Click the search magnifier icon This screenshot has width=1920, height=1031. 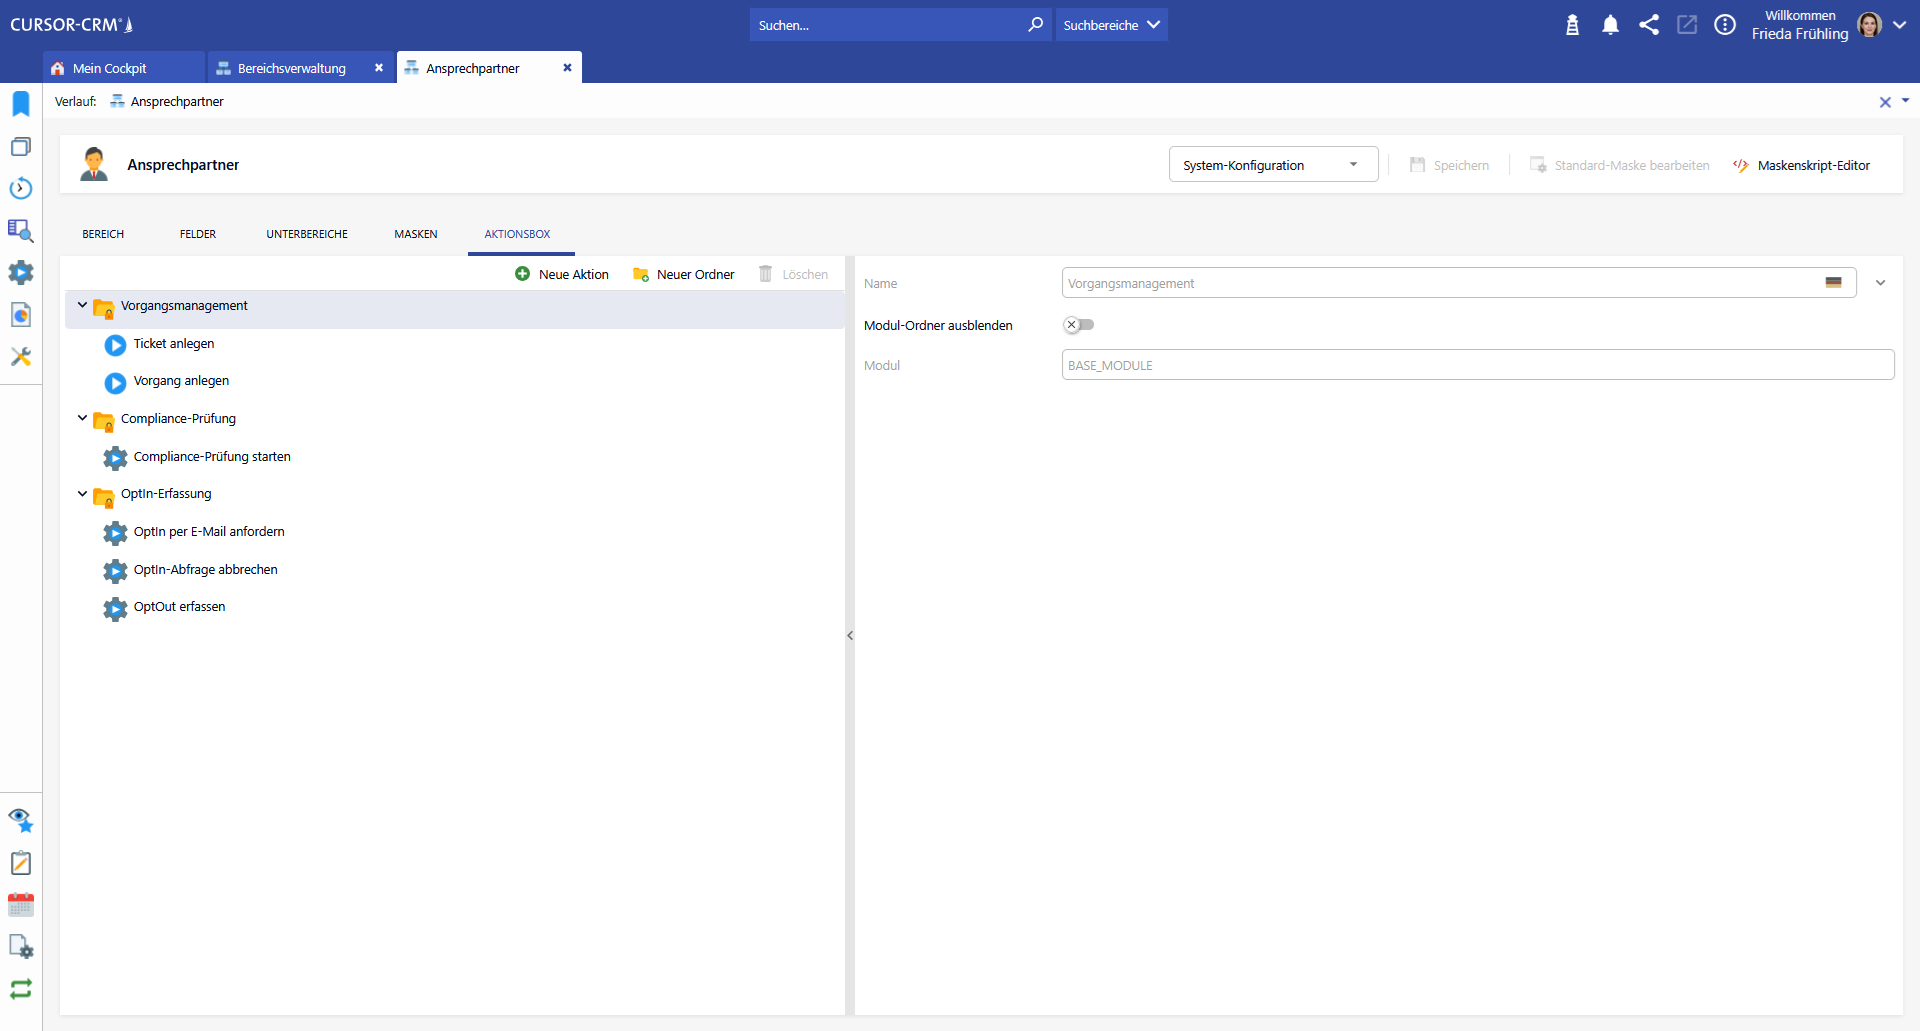pos(1035,25)
